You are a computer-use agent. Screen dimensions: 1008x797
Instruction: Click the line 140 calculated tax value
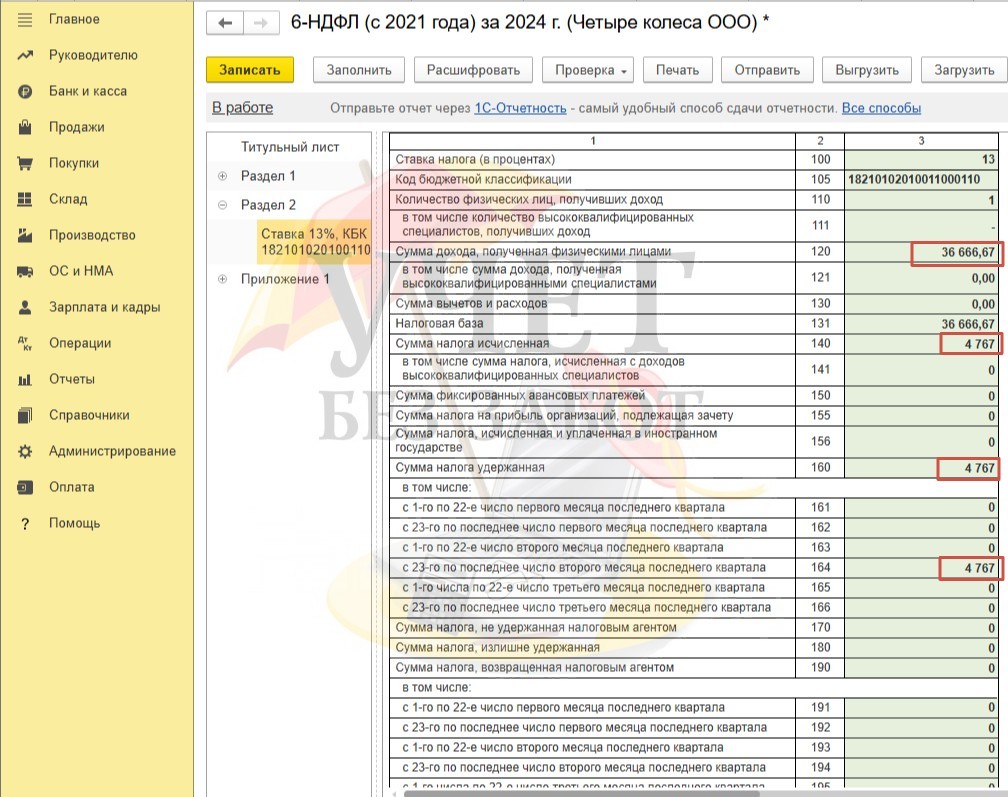point(921,344)
